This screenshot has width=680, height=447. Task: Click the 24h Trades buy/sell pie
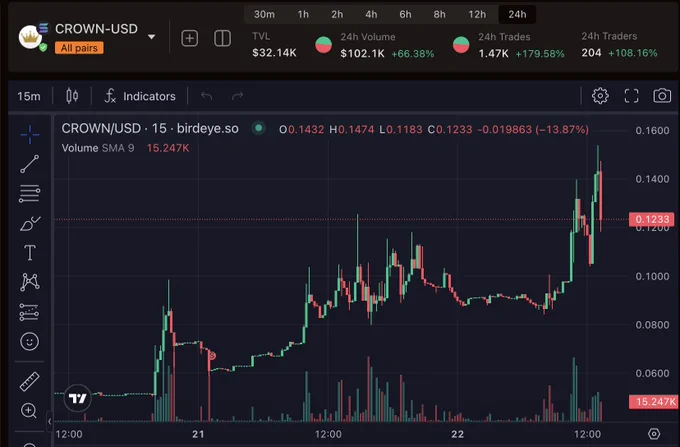[x=461, y=45]
